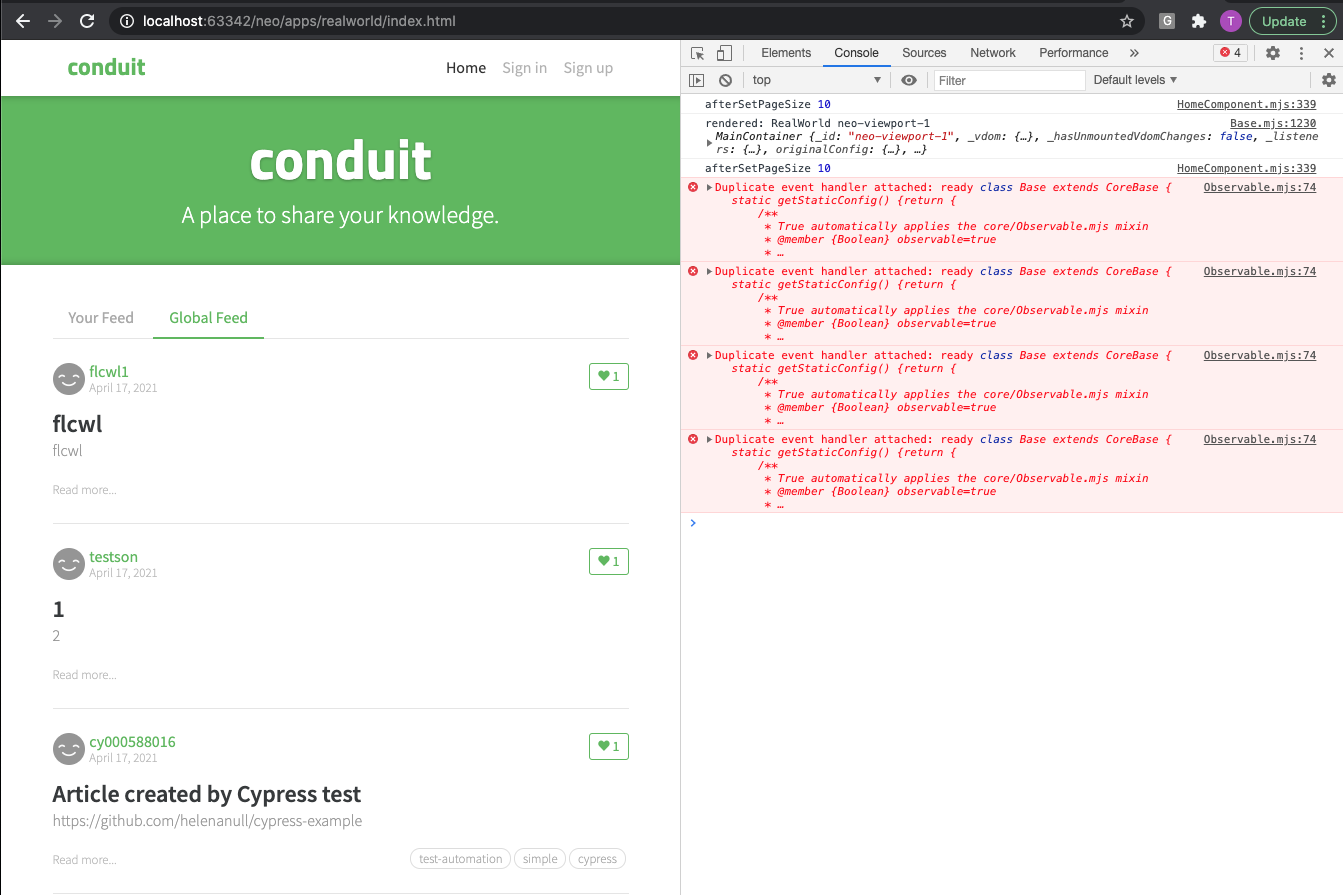Expand the fourth Duplicate event handler error
This screenshot has width=1343, height=895.
[x=710, y=439]
